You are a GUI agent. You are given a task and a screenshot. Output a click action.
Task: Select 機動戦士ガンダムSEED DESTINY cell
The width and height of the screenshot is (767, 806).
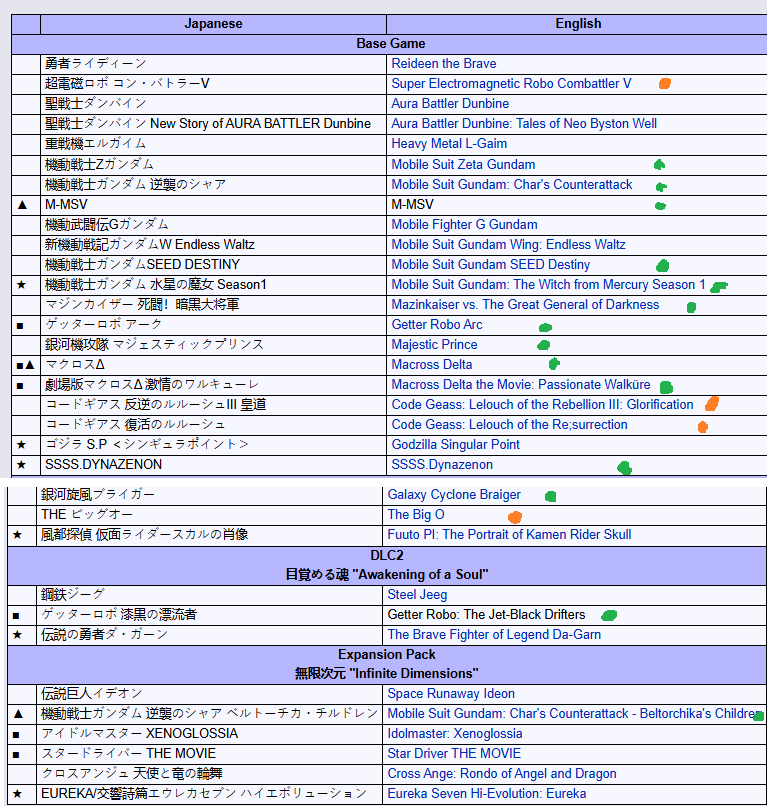(x=213, y=265)
